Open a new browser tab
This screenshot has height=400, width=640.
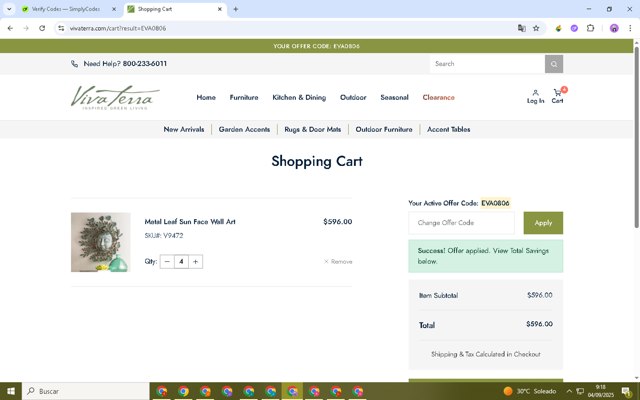coord(236,9)
